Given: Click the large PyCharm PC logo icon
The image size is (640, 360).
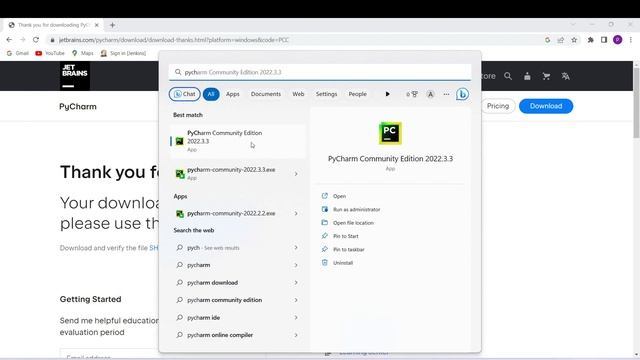Looking at the screenshot, I should point(390,133).
